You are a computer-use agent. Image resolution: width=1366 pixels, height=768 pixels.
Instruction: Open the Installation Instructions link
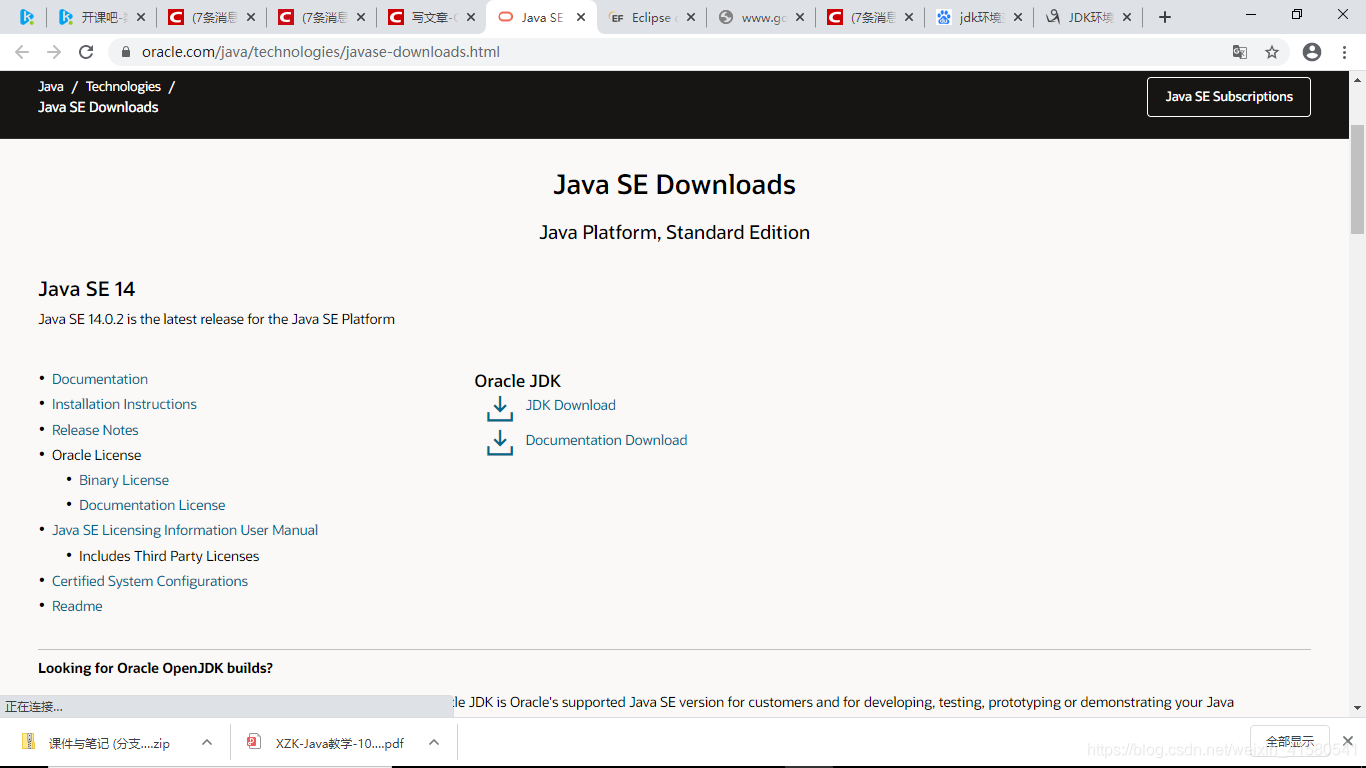point(124,404)
